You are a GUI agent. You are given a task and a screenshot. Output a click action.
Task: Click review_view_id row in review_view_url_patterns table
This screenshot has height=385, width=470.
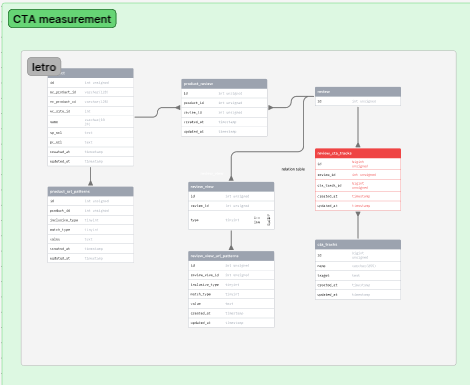pos(231,275)
